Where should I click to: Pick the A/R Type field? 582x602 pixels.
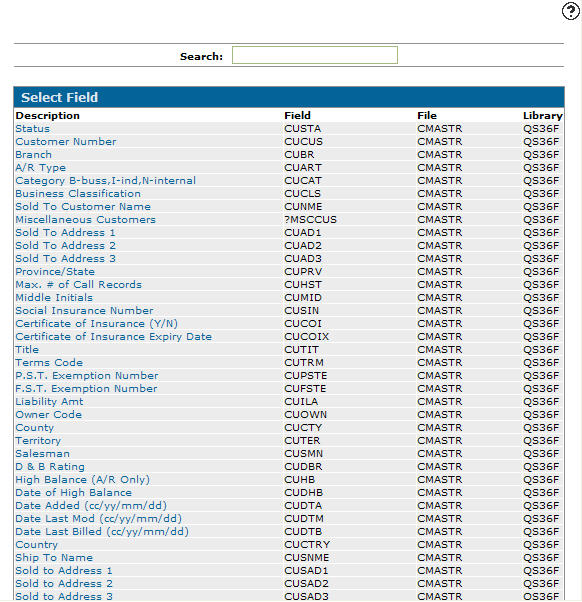(41, 168)
